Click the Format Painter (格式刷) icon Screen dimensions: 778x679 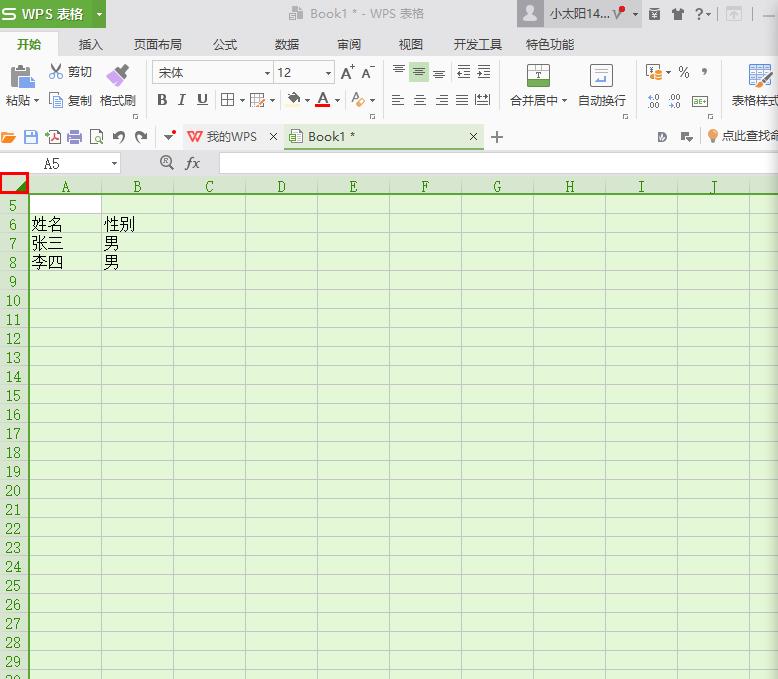point(117,76)
